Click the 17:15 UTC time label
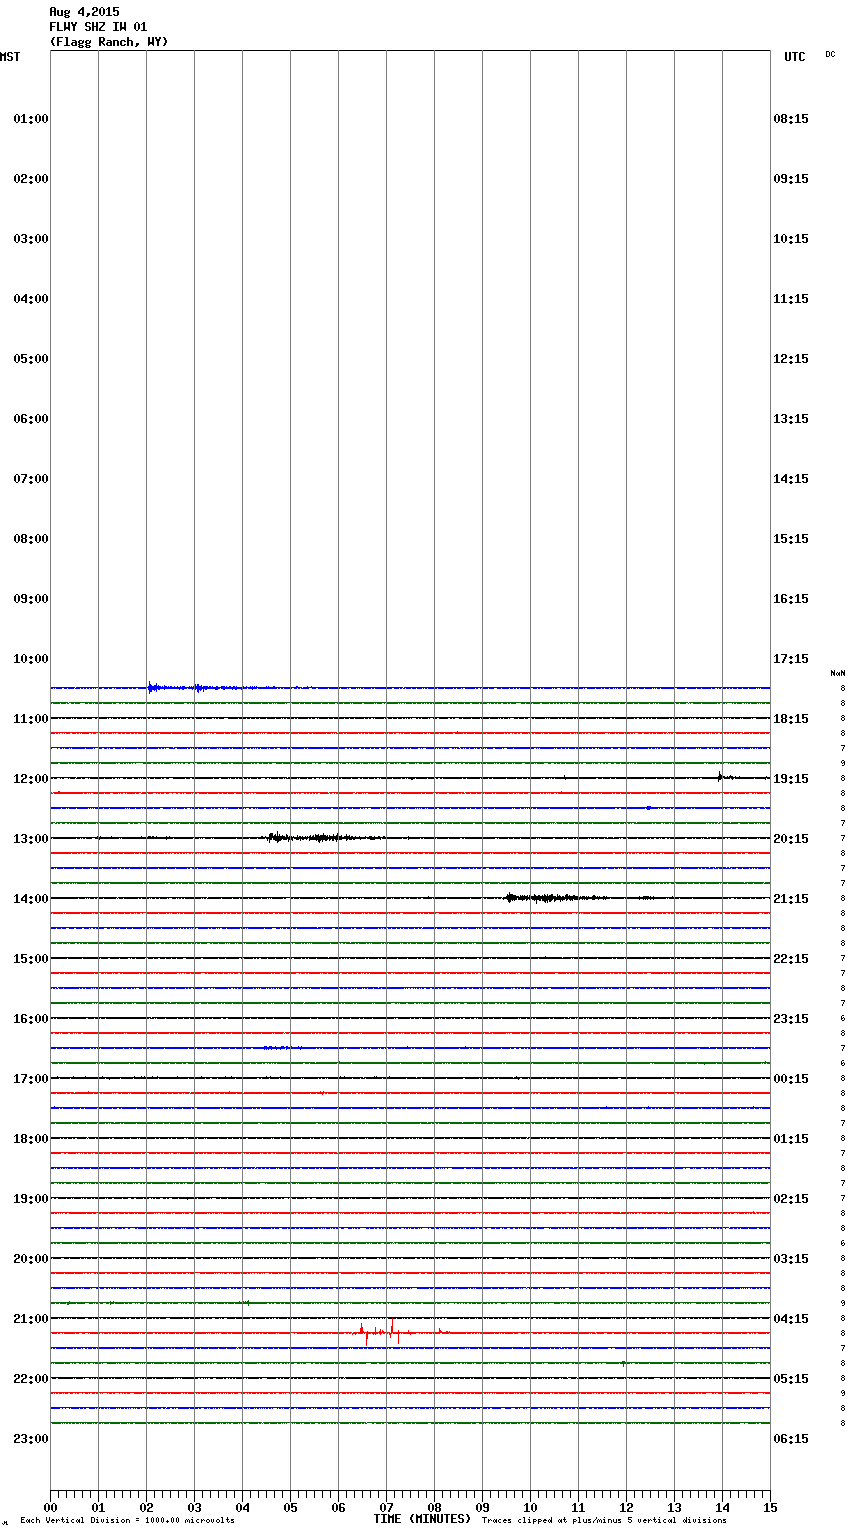This screenshot has height=1534, width=850. (x=791, y=659)
